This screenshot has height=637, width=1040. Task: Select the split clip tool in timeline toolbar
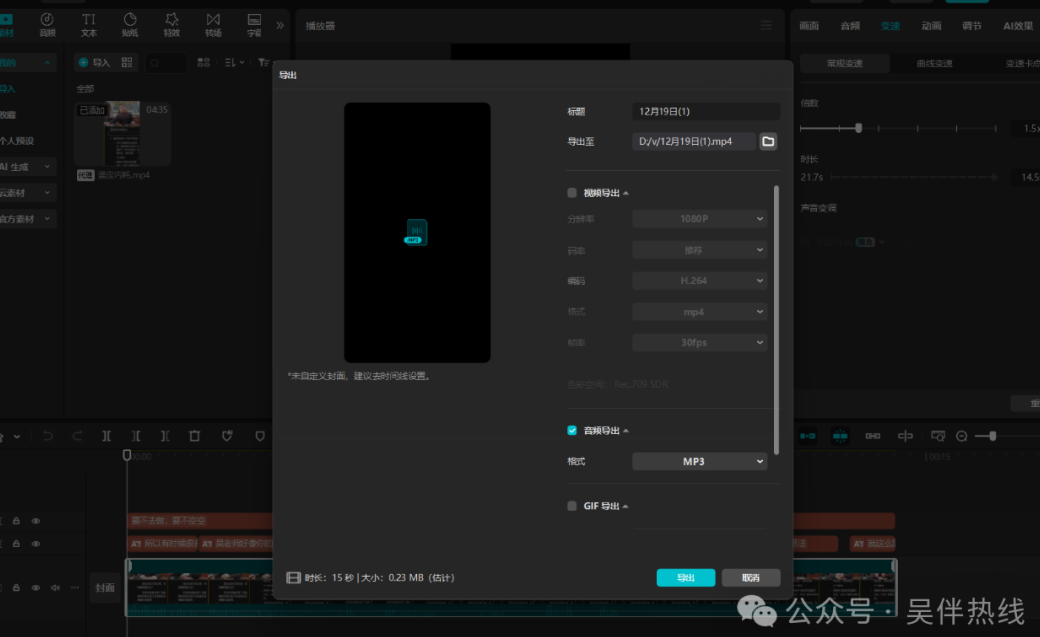pos(106,436)
